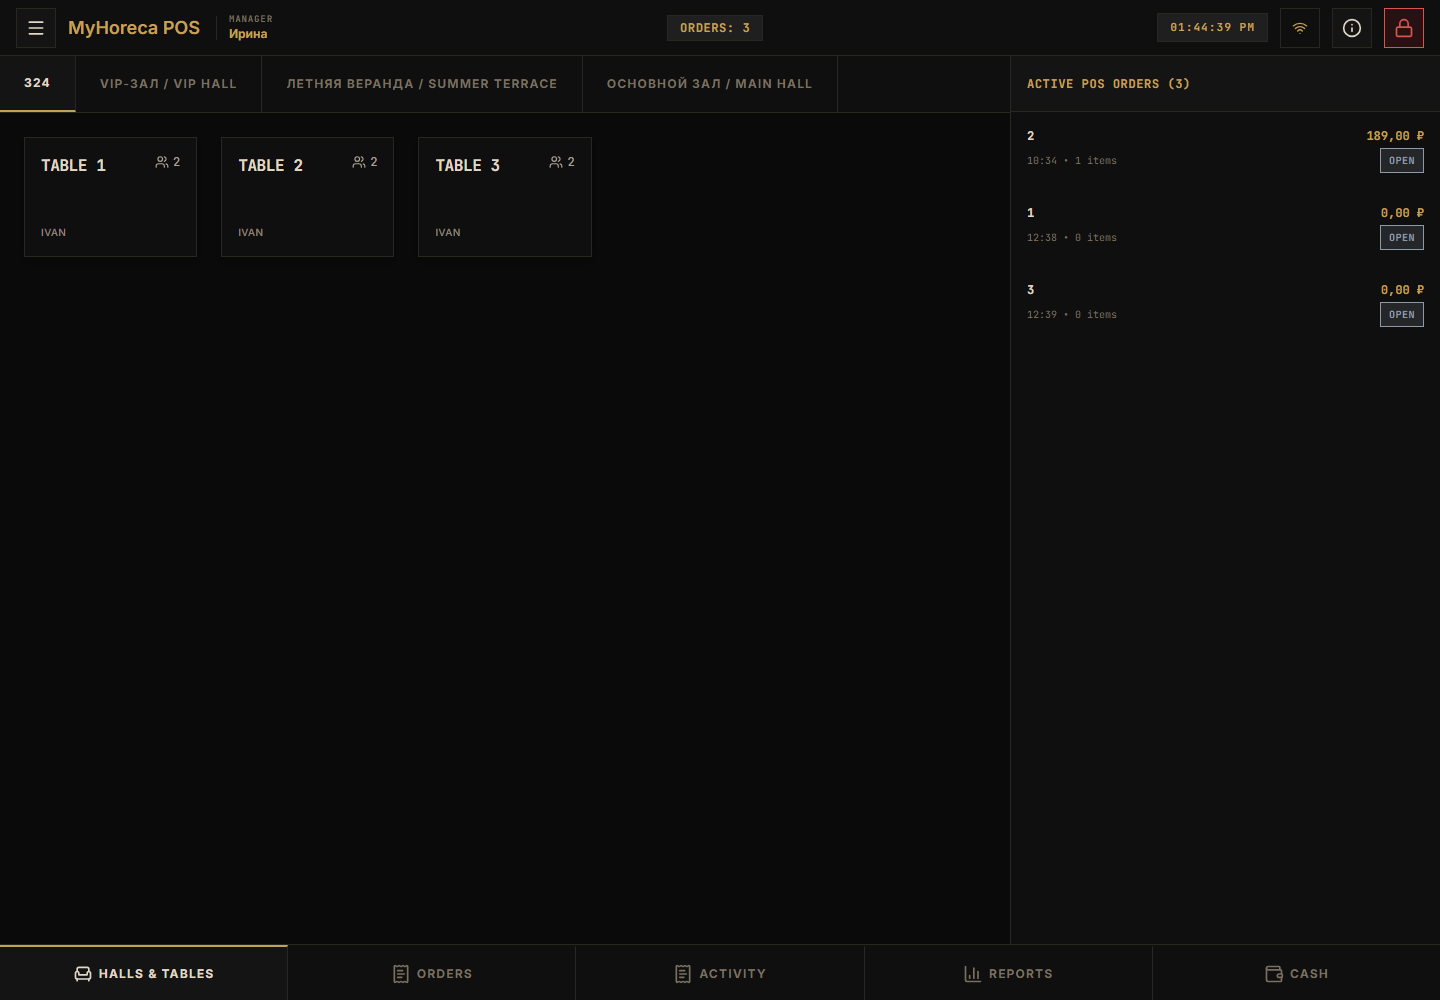Open the Activity section

pyautogui.click(x=720, y=973)
